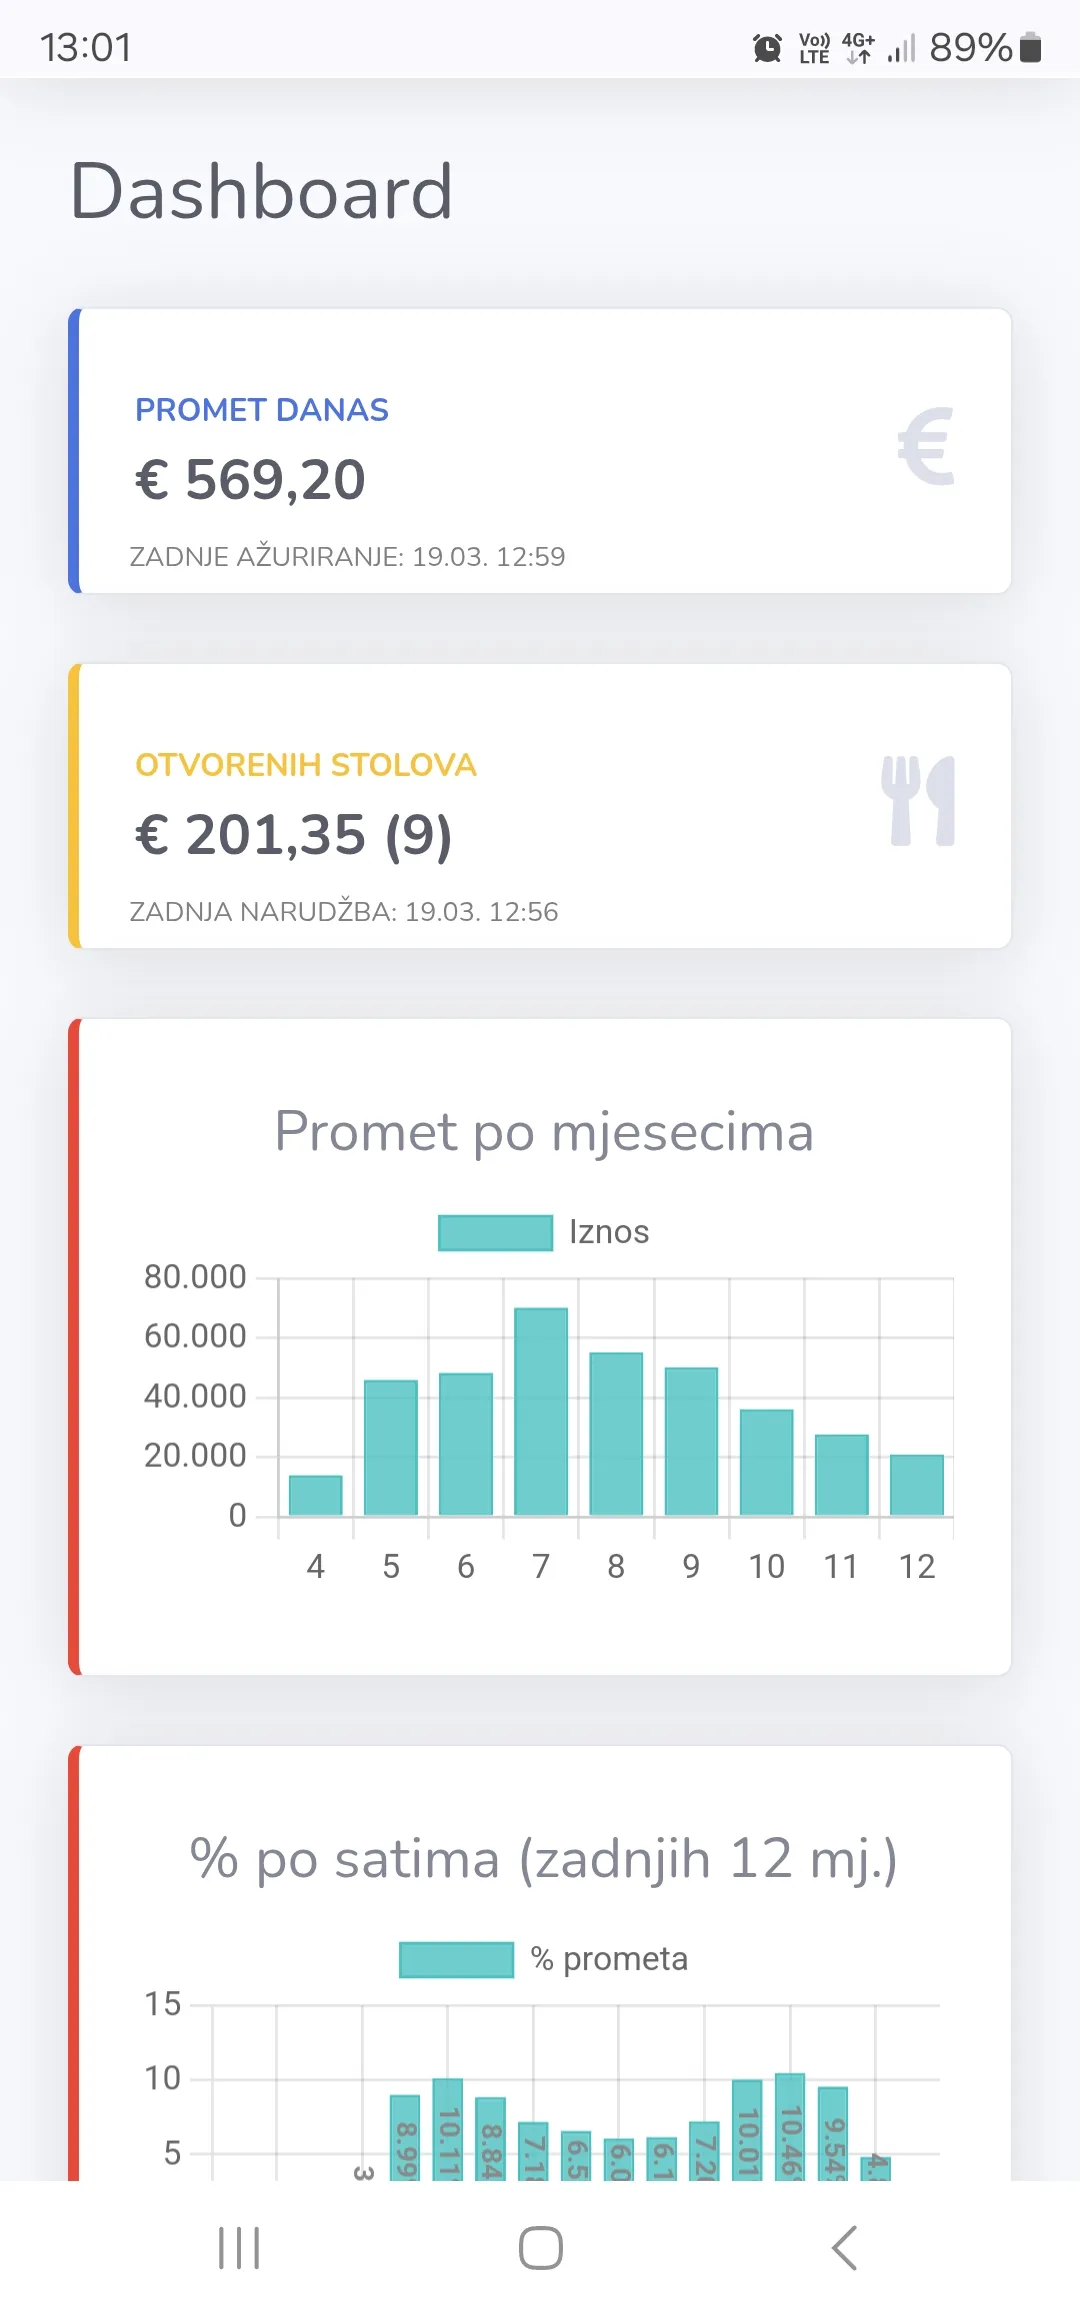This screenshot has height=2316, width=1080.
Task: Click the OTVORENIH STOLOVA link text
Action: [306, 765]
